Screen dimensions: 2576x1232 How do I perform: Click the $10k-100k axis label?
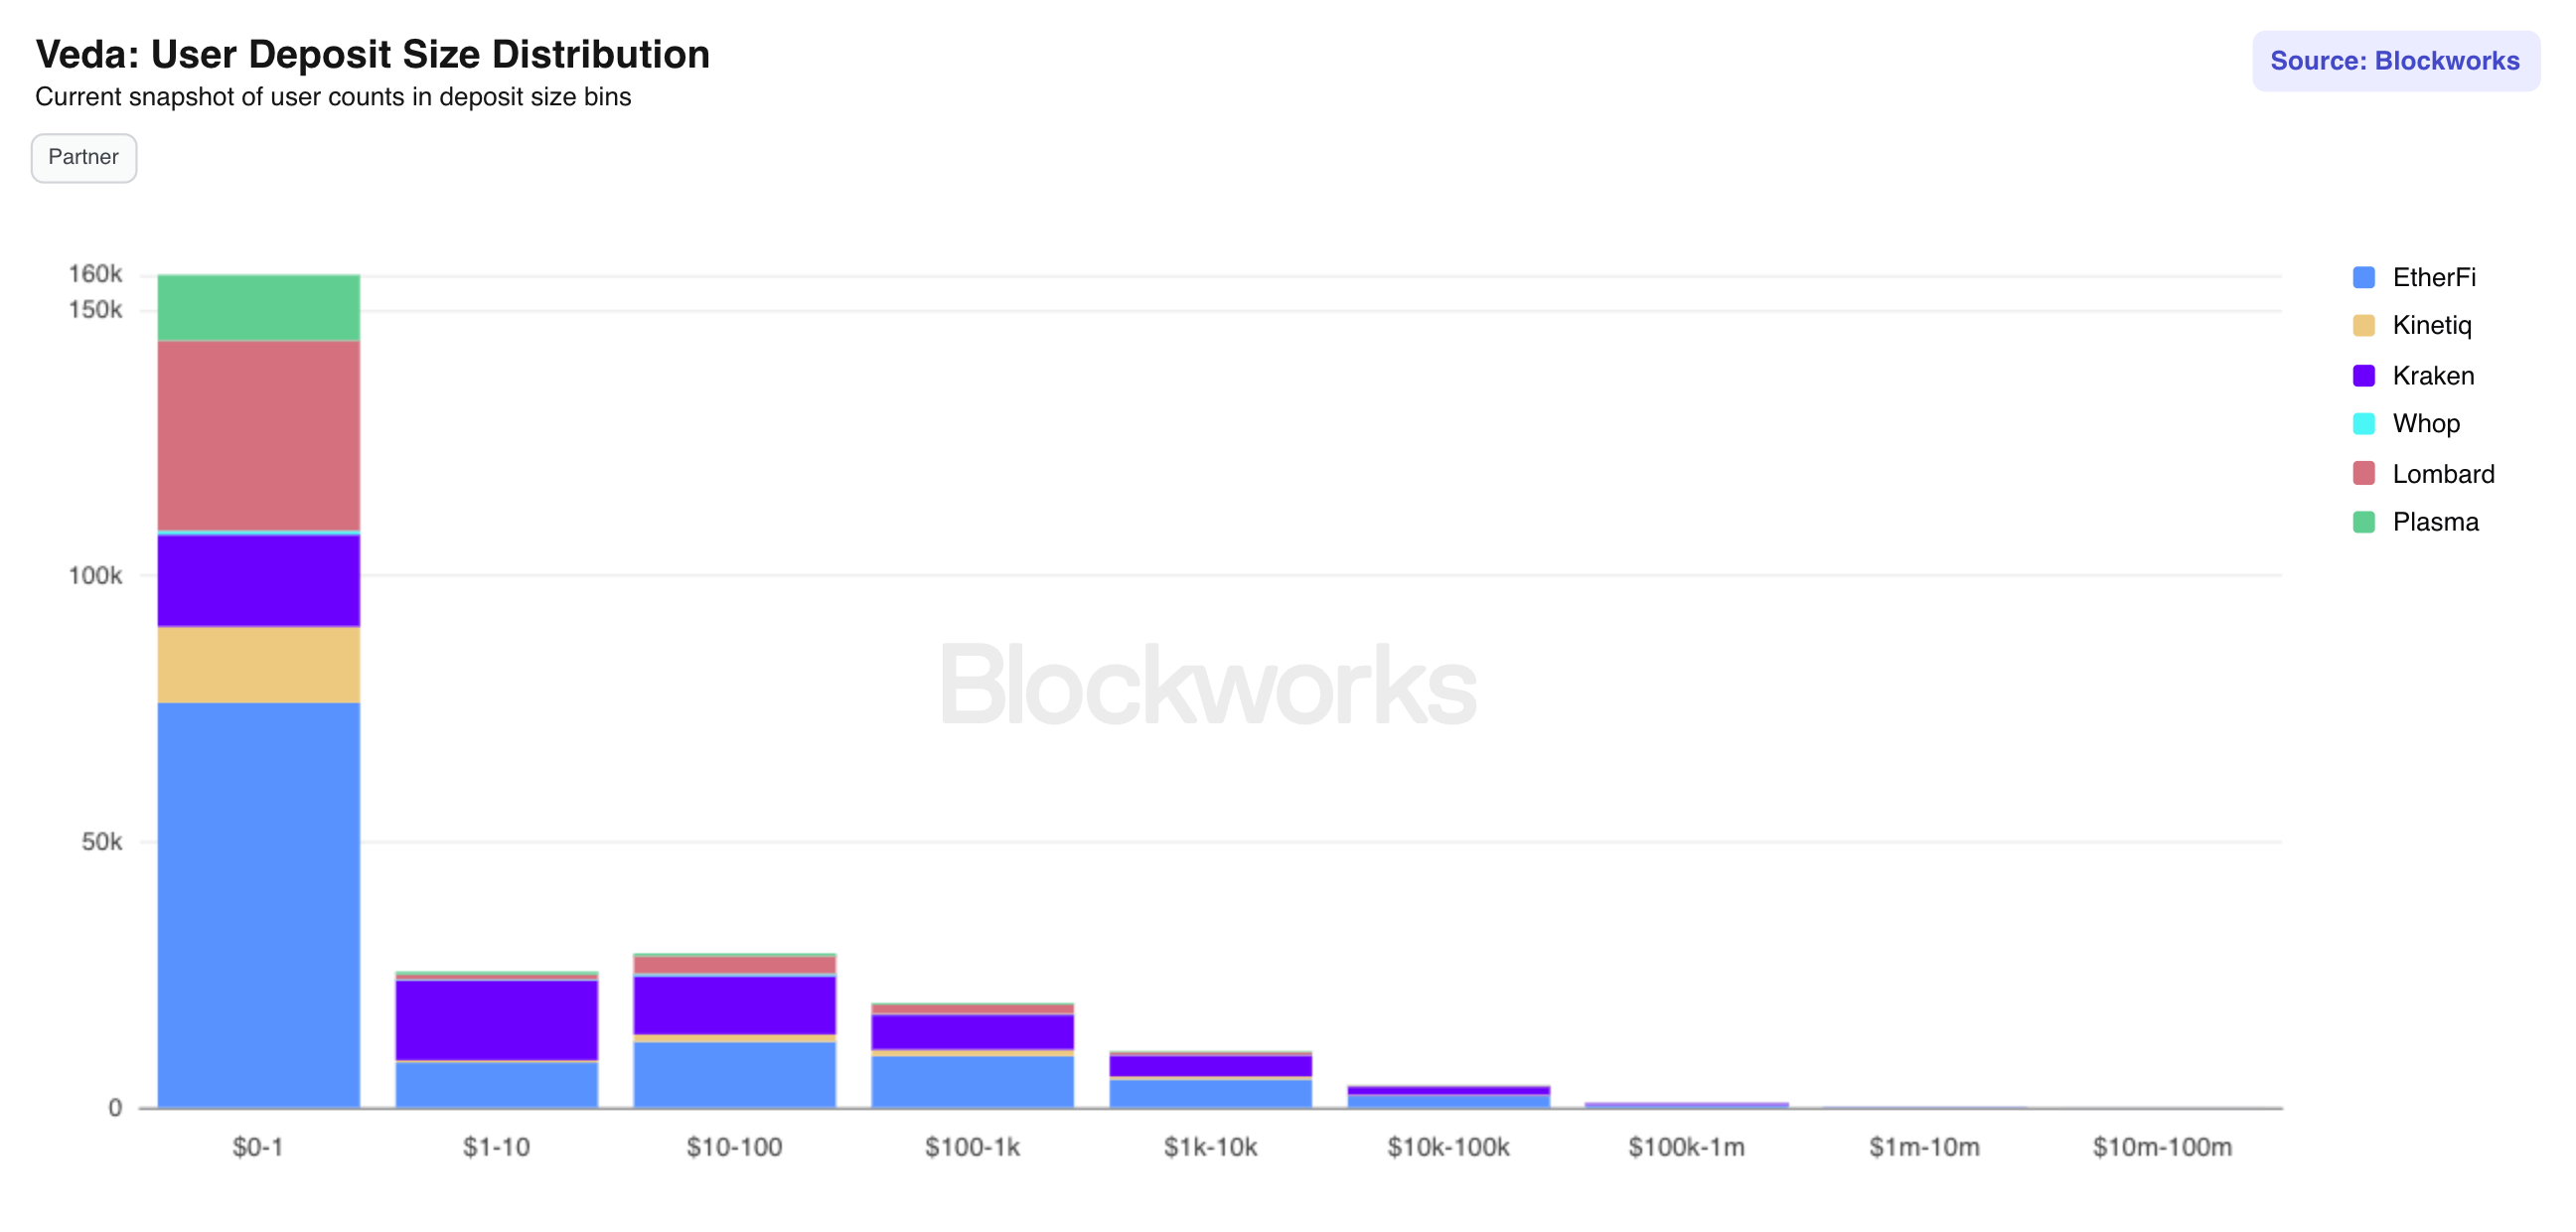pyautogui.click(x=1449, y=1147)
